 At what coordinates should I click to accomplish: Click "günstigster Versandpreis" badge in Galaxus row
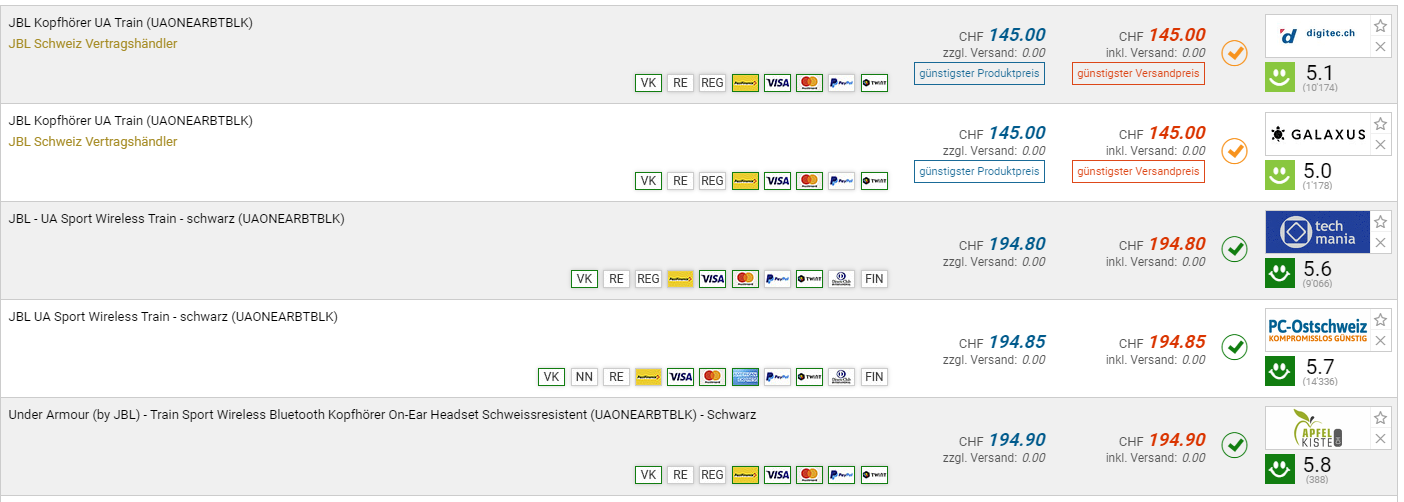[1138, 171]
